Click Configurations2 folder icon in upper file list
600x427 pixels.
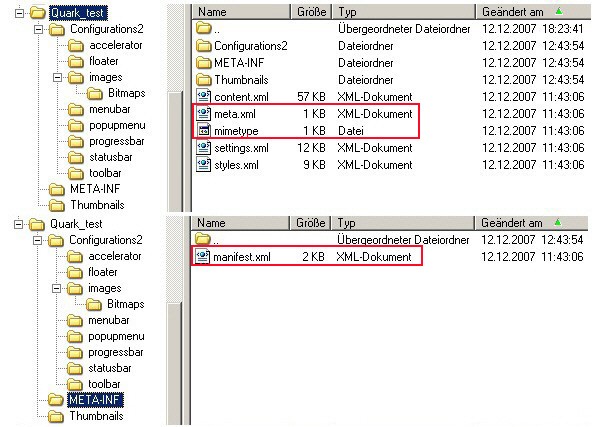coord(203,46)
